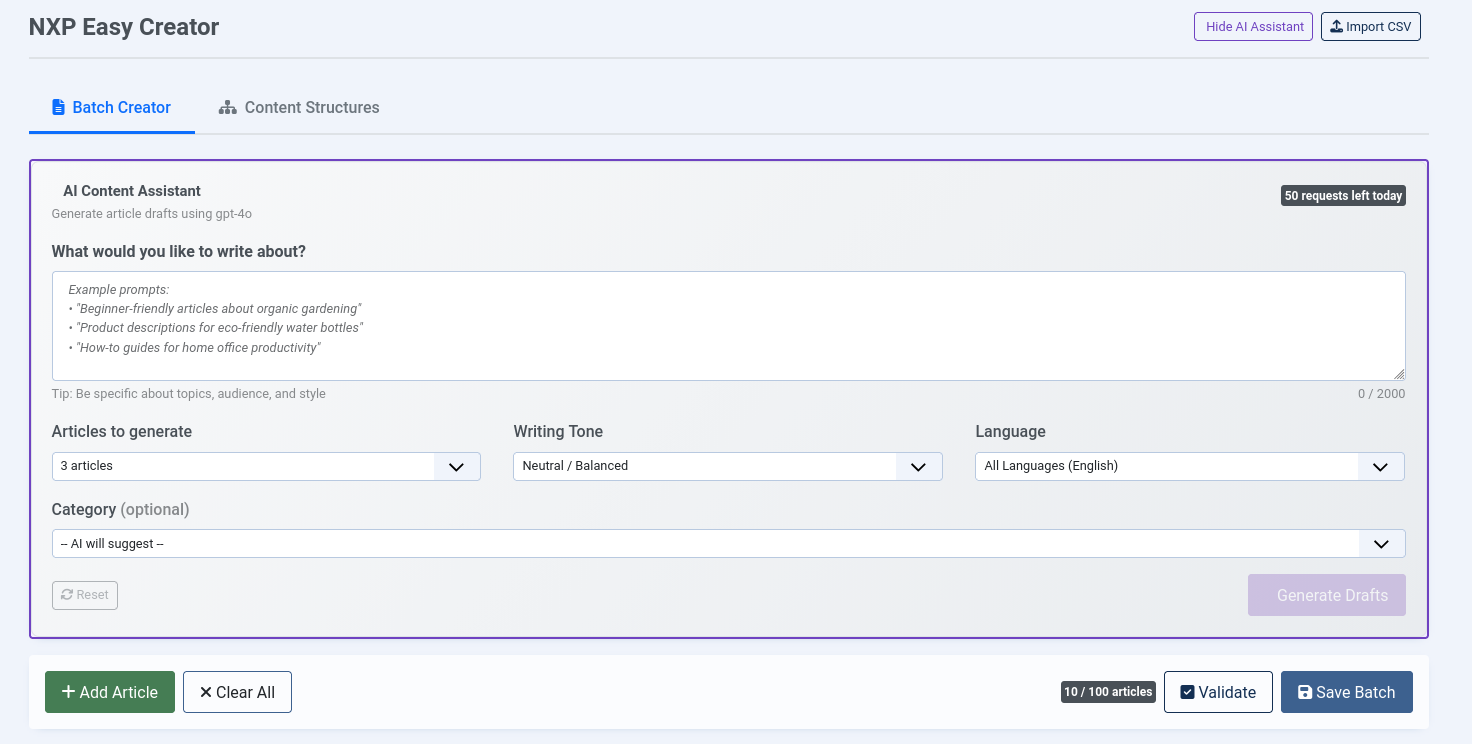
Task: Click the 50 requests left today badge
Action: click(x=1343, y=196)
